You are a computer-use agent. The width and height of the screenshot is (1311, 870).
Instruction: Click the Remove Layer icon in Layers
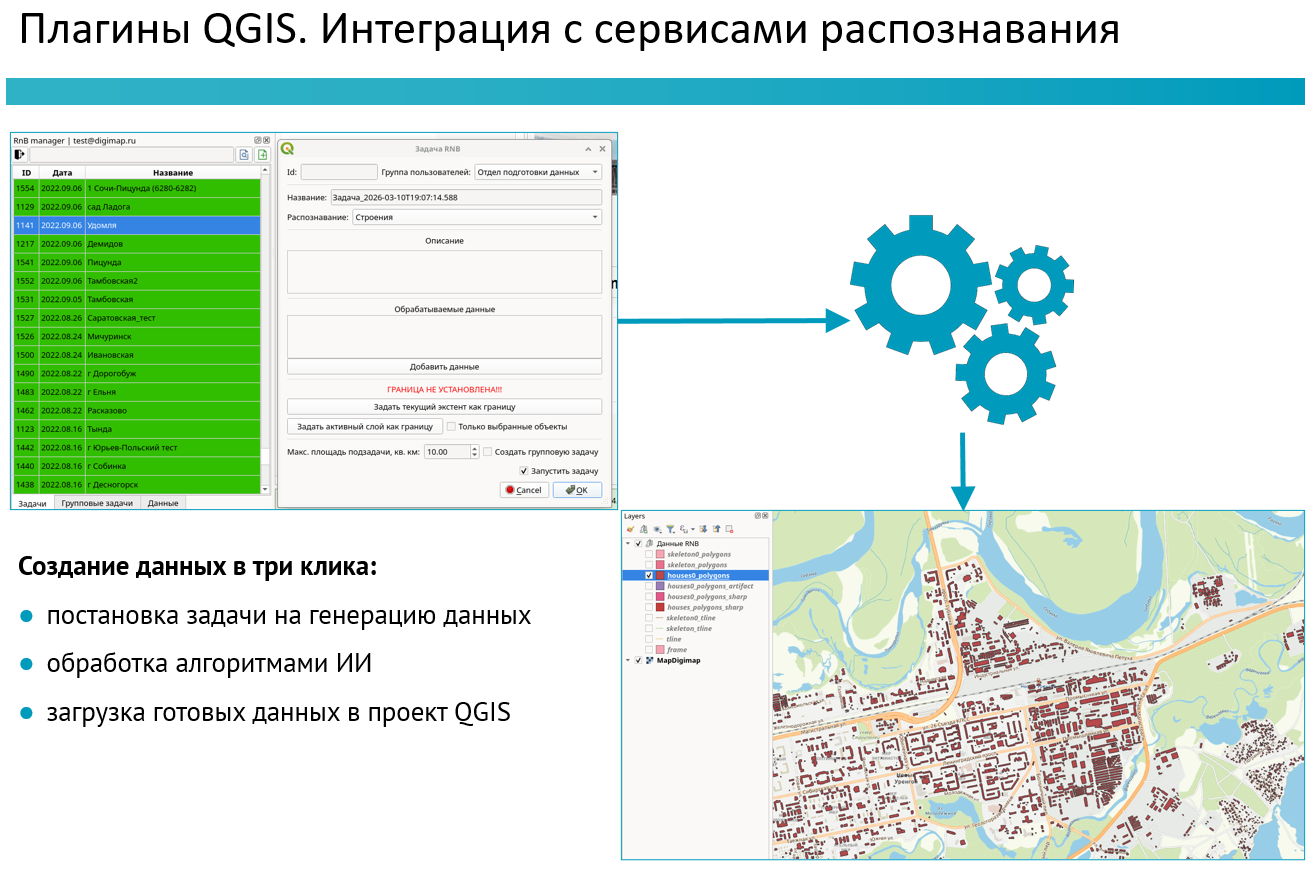pos(729,529)
